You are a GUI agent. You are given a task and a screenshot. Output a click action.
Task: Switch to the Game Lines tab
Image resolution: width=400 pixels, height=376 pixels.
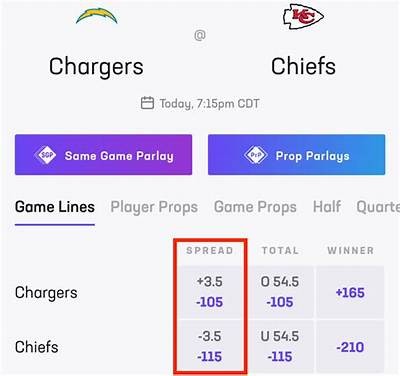click(x=55, y=207)
